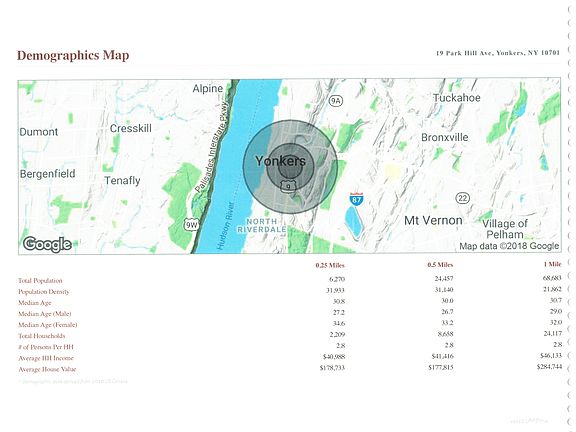Click the male median age value 27.2
Screen dimensions: 576x432
(x=339, y=312)
